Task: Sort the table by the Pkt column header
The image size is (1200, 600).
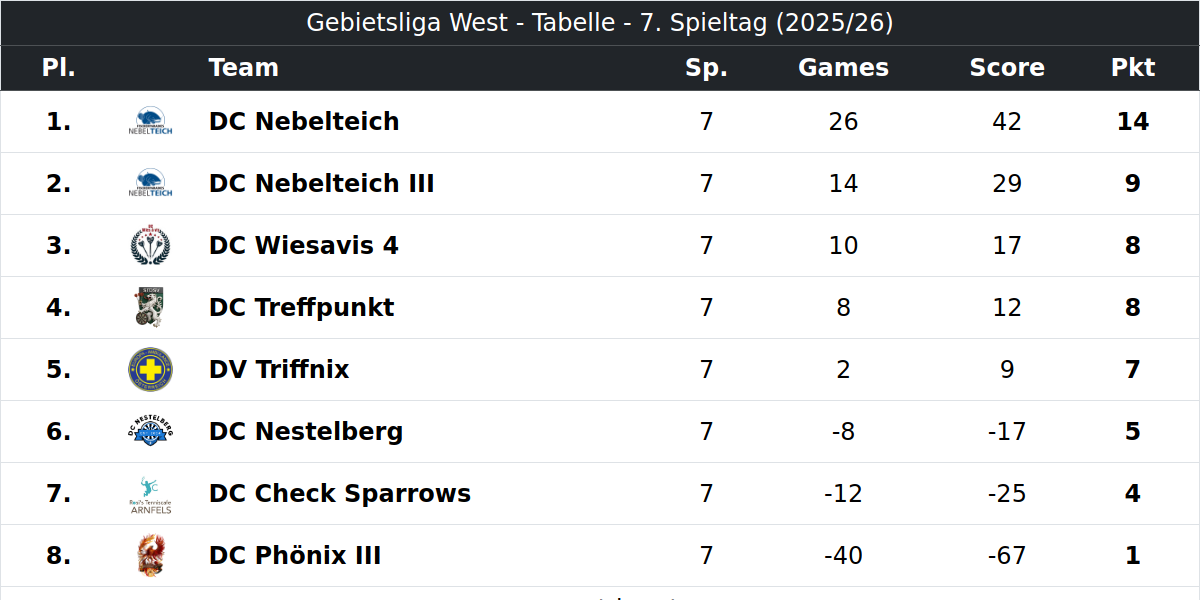Action: click(1133, 68)
